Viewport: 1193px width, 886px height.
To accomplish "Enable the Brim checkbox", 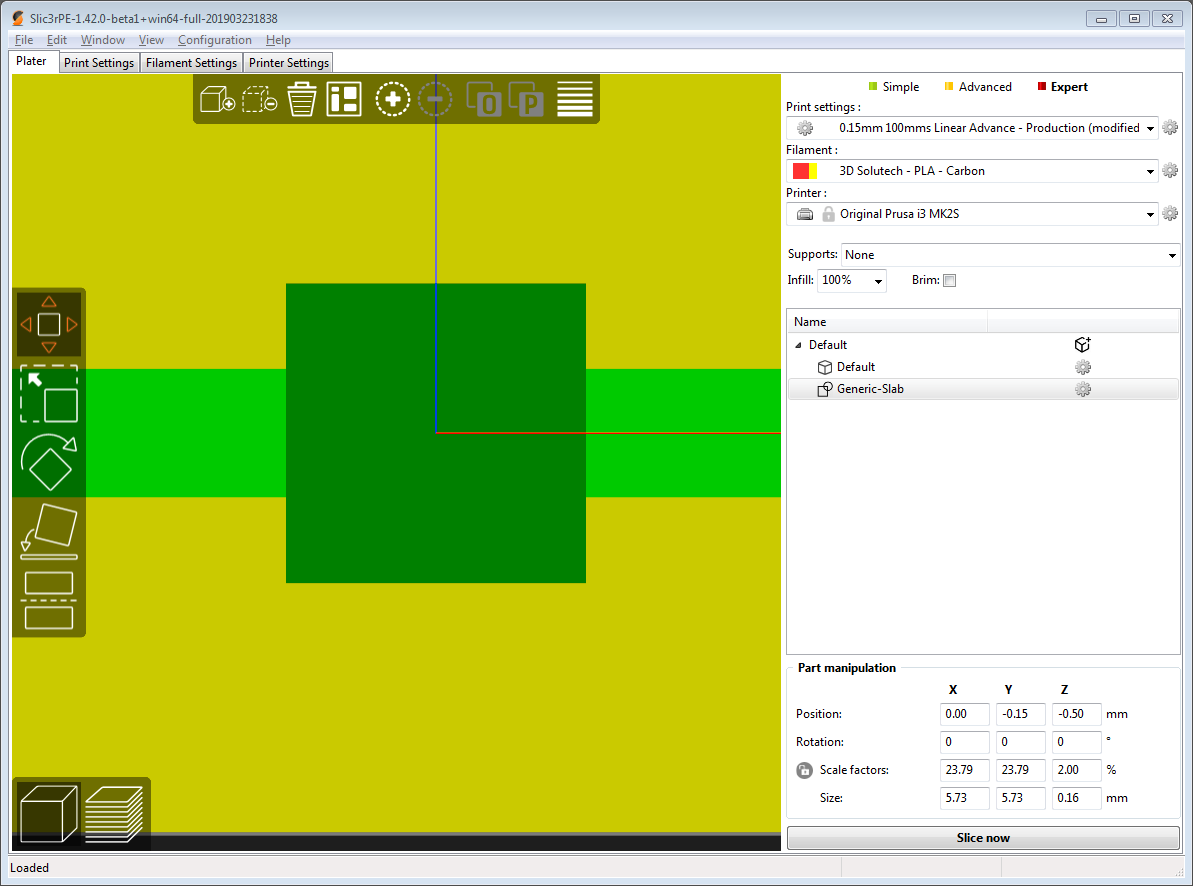I will [x=949, y=280].
